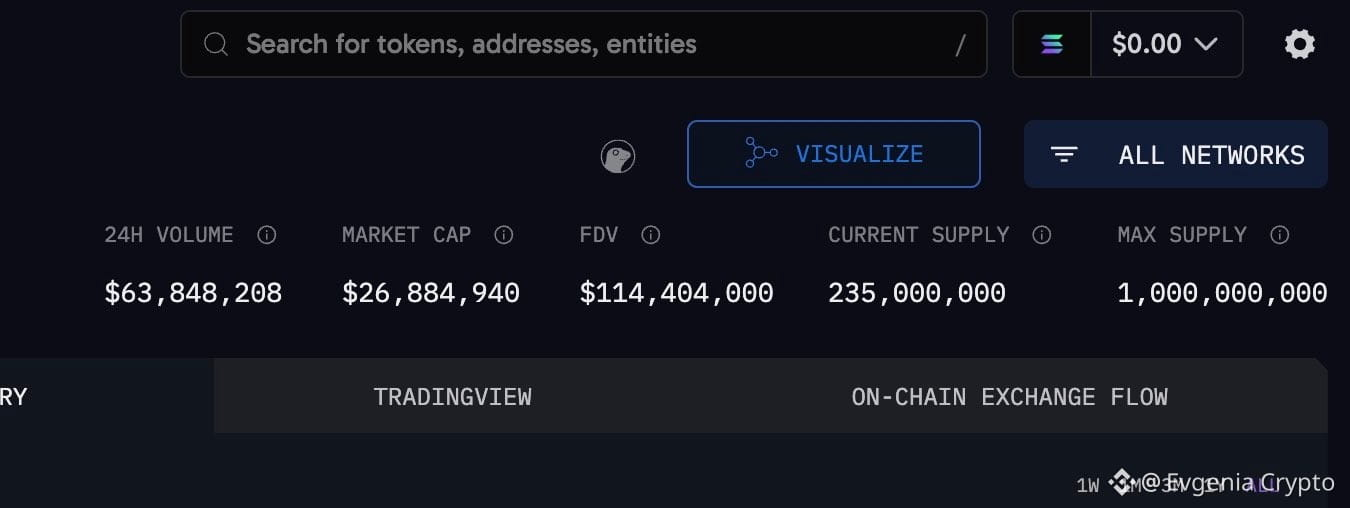Click the Max Supply info icon
The height and width of the screenshot is (508, 1350).
(1279, 235)
